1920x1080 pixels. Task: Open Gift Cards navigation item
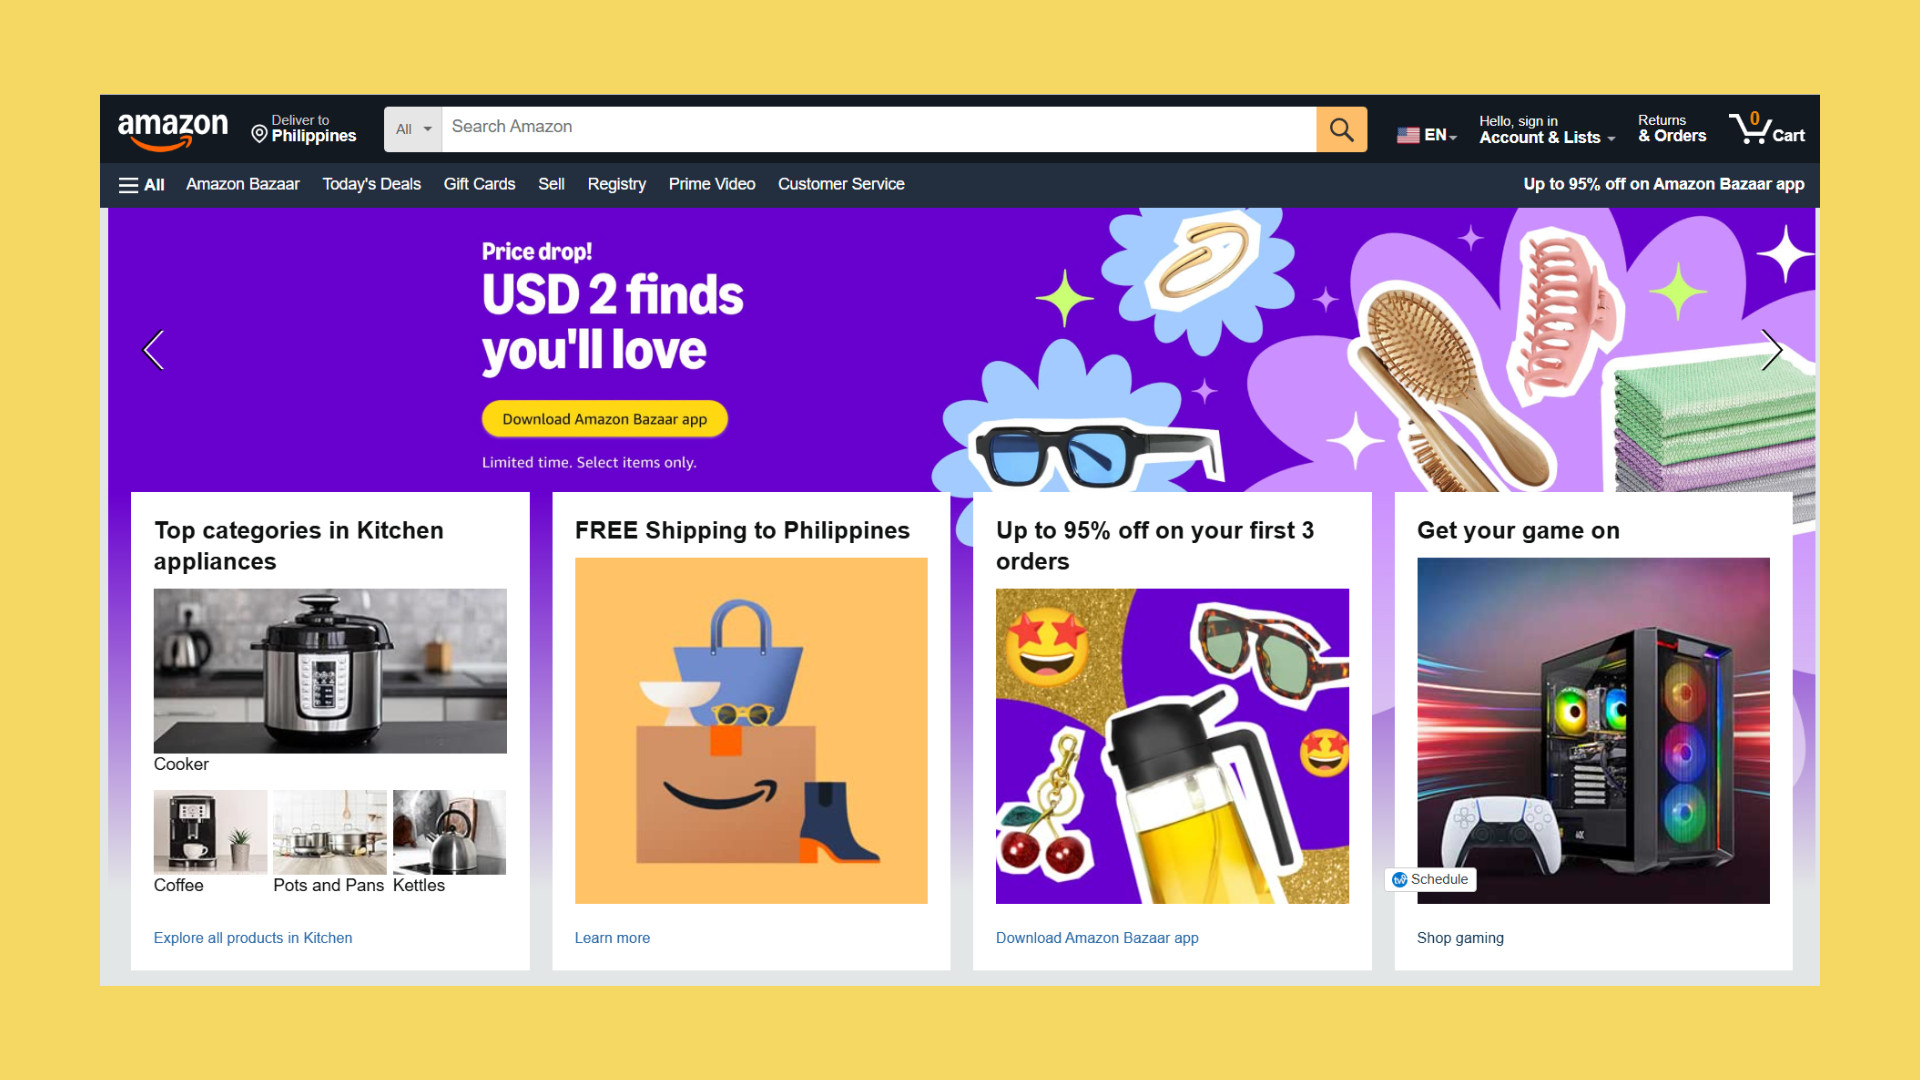(479, 184)
